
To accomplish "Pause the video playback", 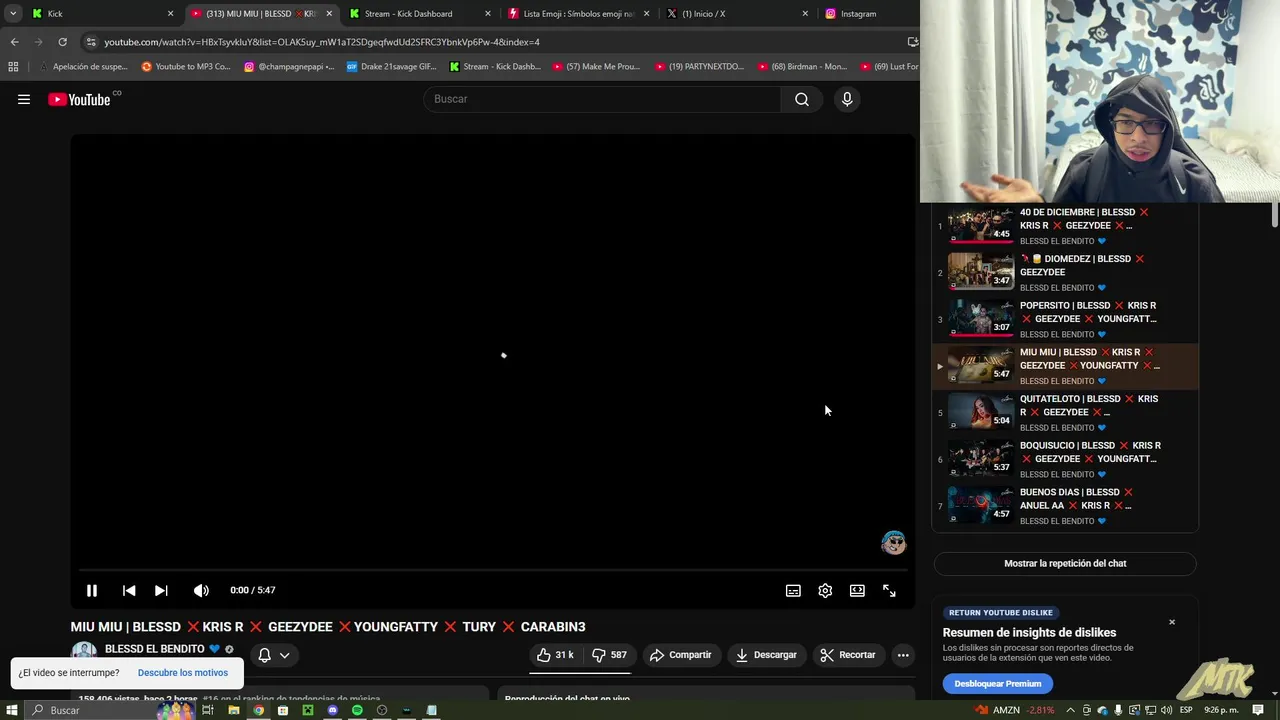I will coord(92,590).
